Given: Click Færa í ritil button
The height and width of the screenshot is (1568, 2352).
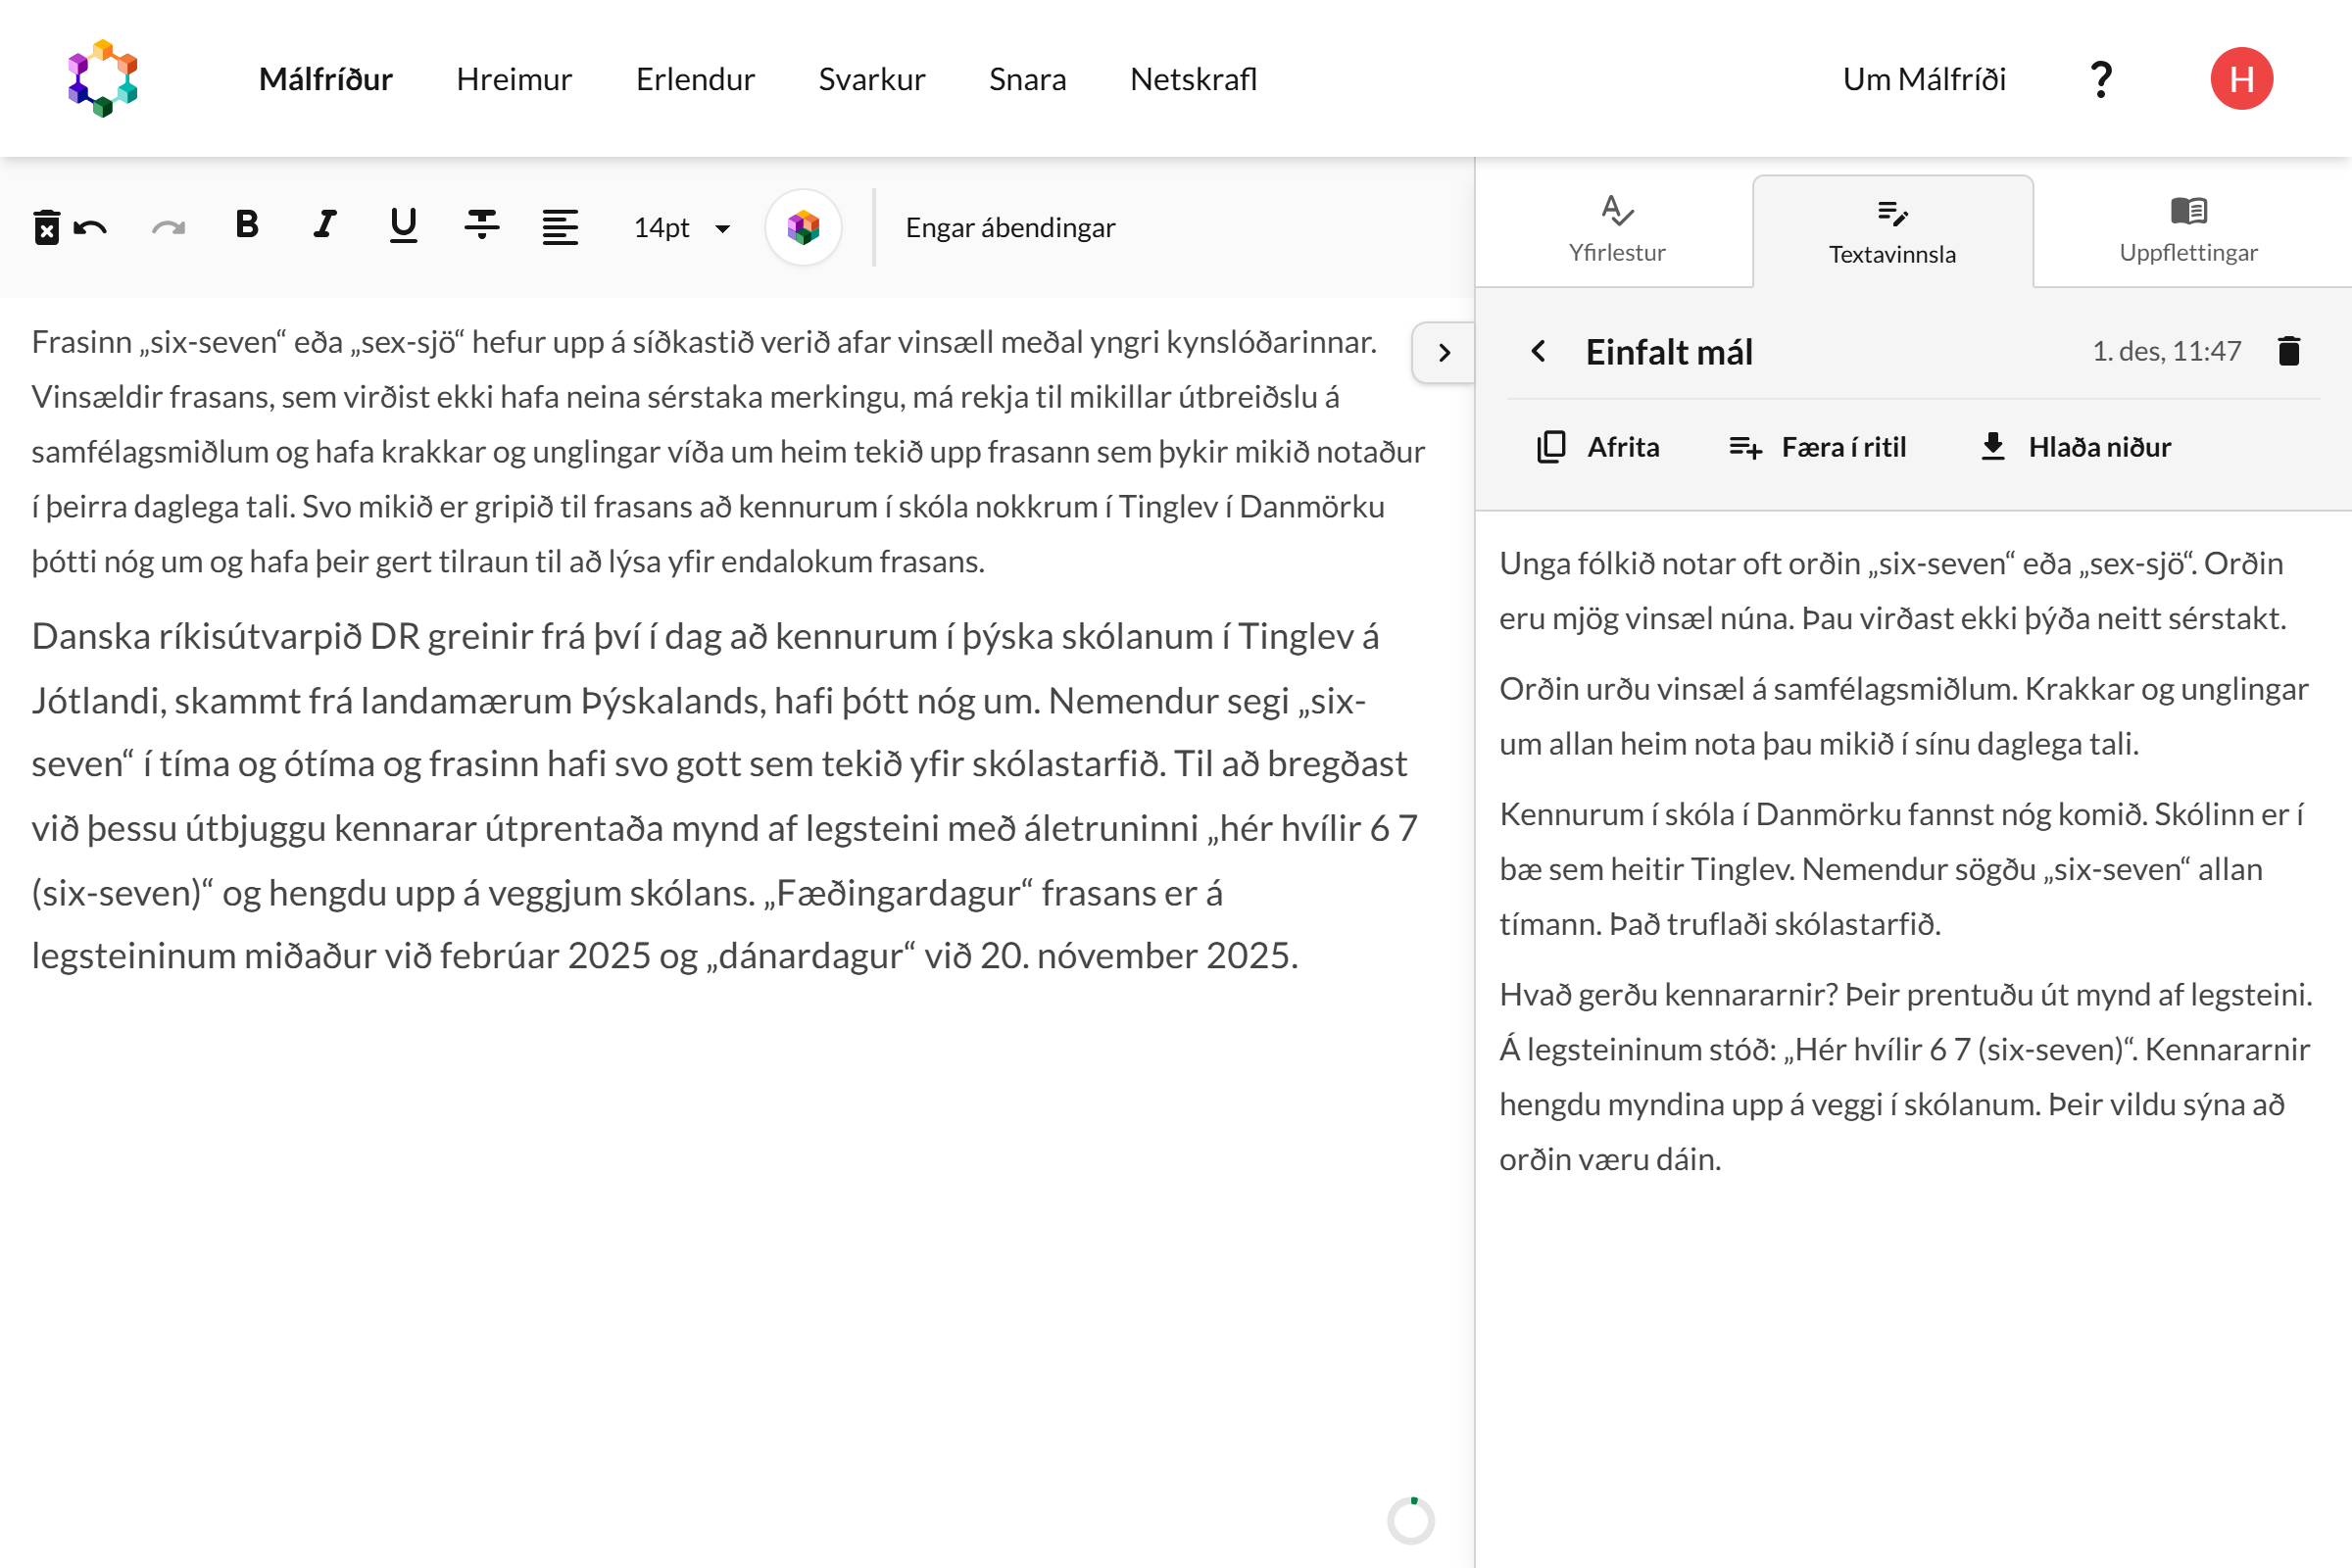Looking at the screenshot, I should [x=1818, y=447].
